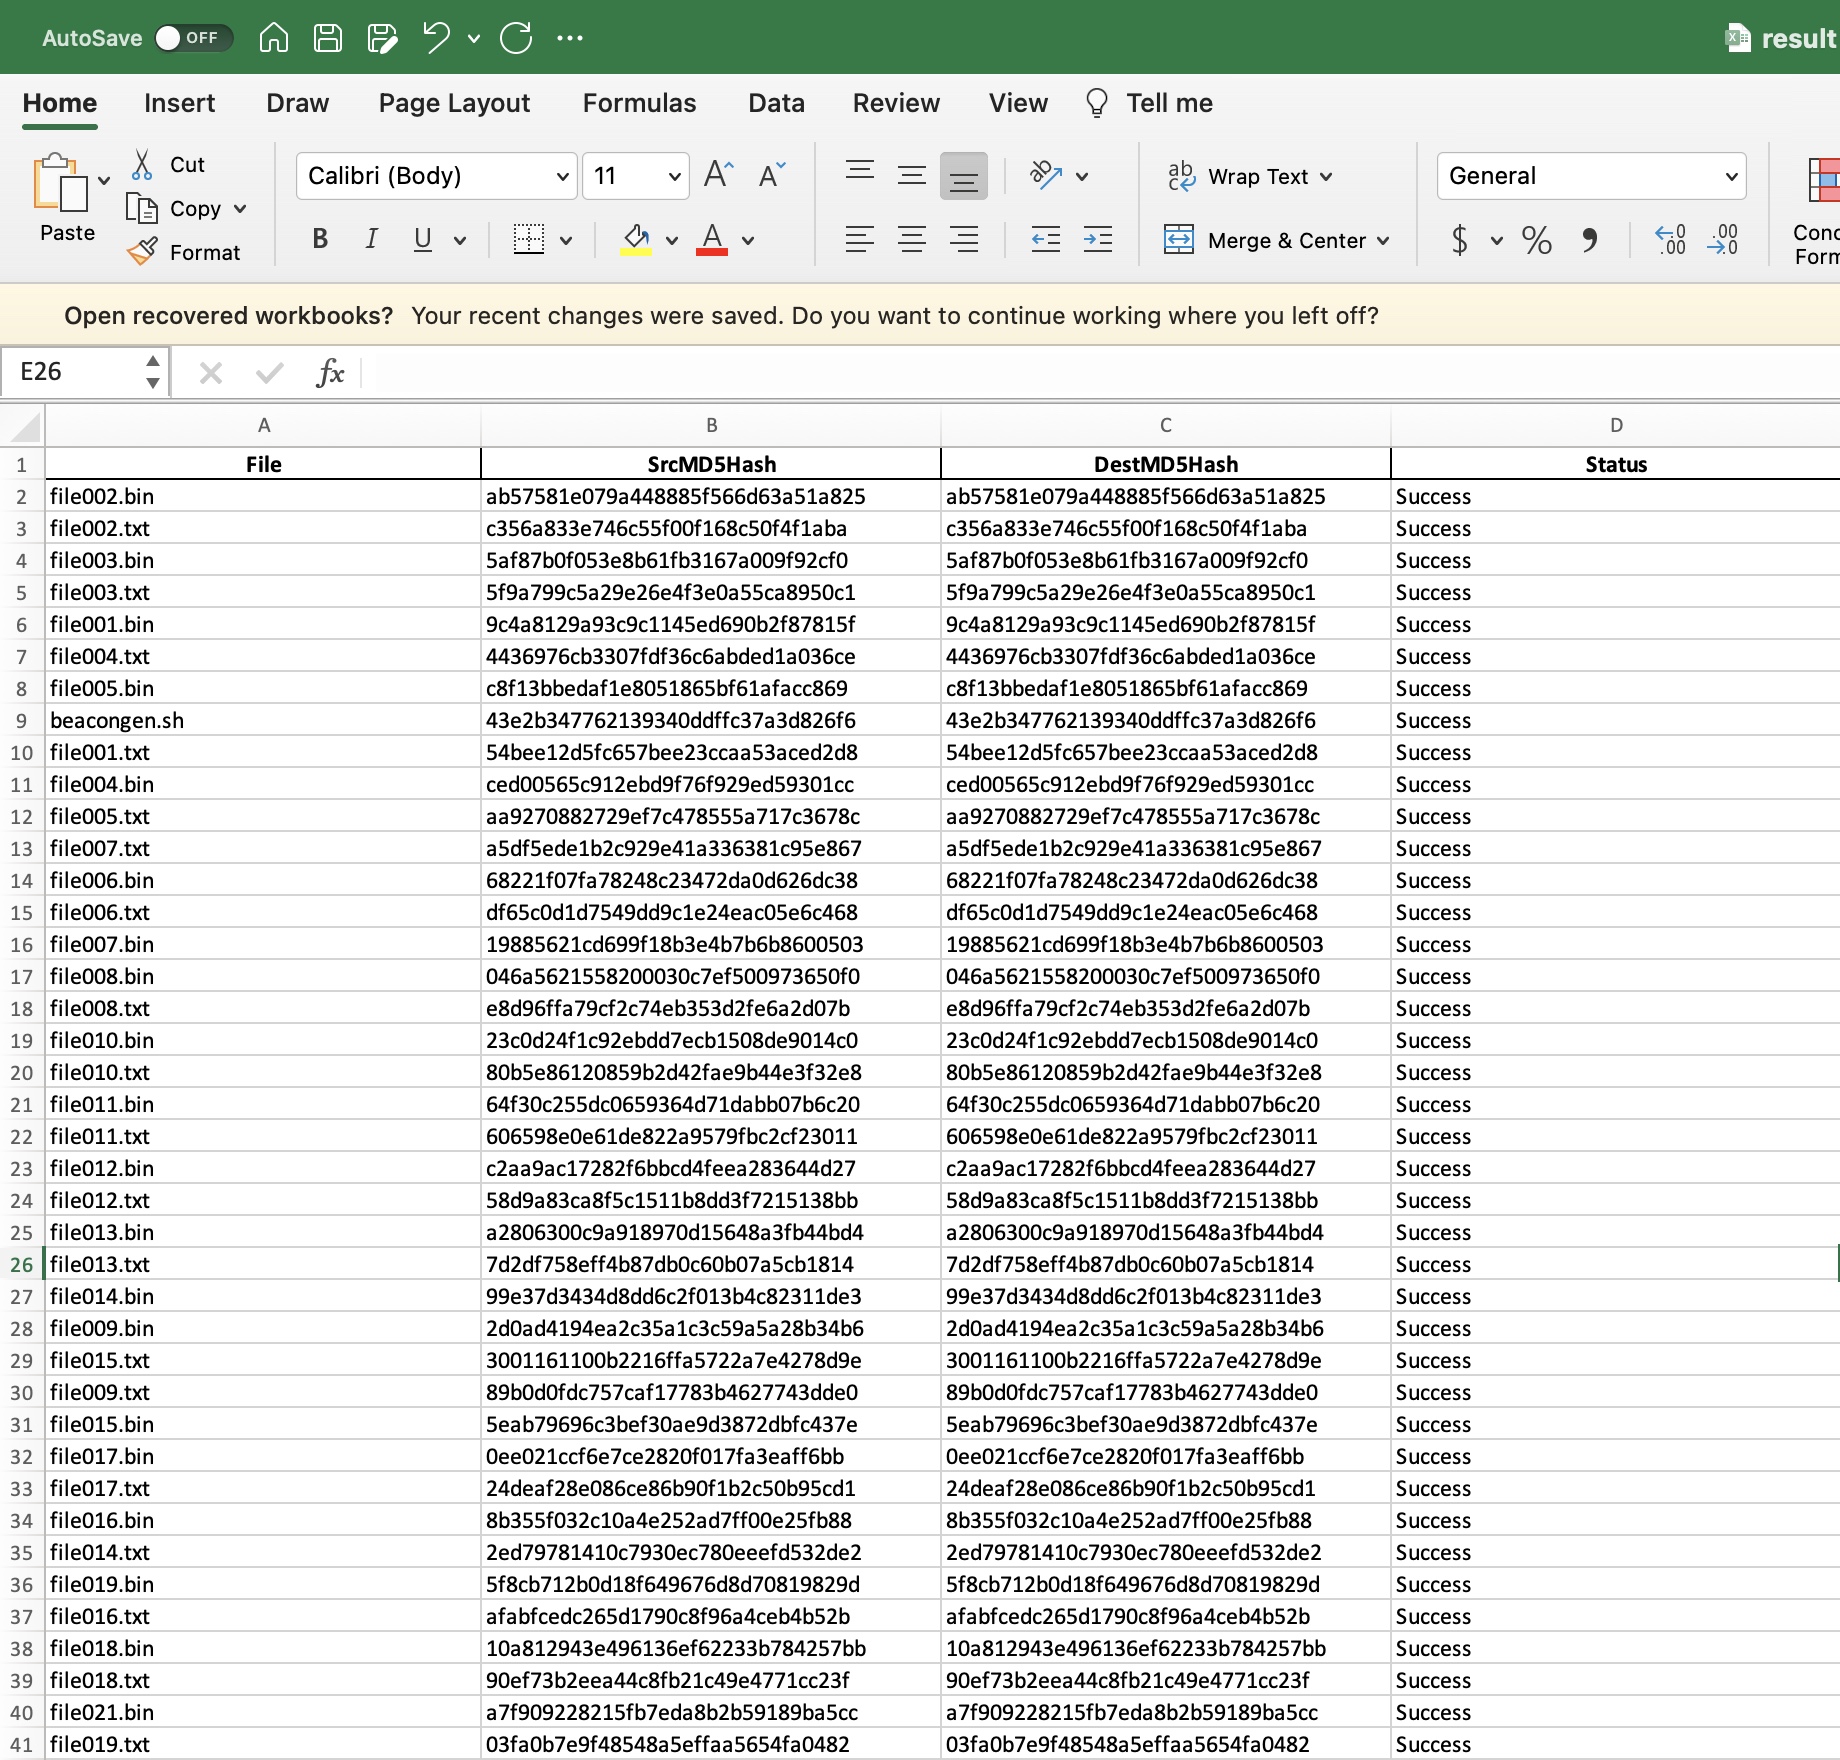
Task: Toggle the Bottom Align icon
Action: click(964, 176)
